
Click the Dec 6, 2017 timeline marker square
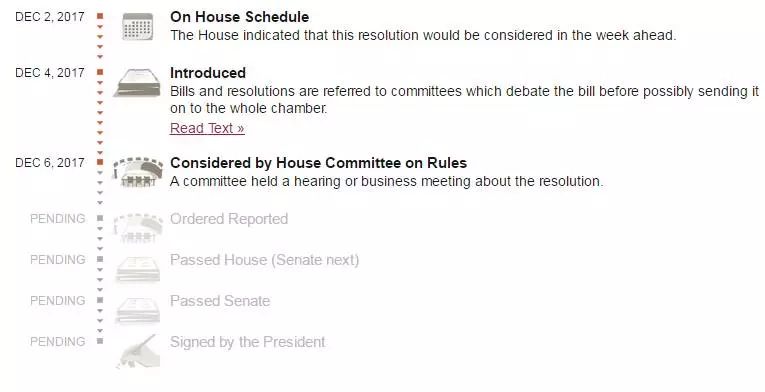[100, 162]
